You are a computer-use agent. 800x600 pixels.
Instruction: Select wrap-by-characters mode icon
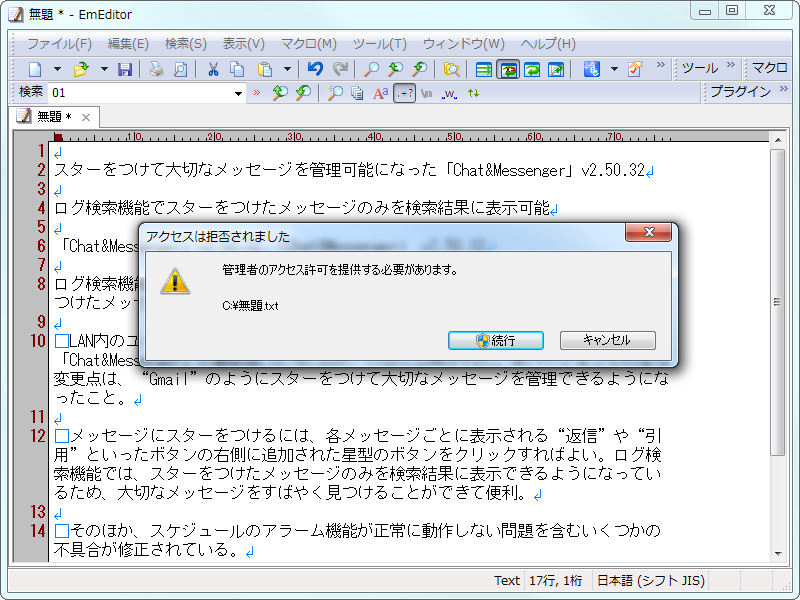pos(508,69)
